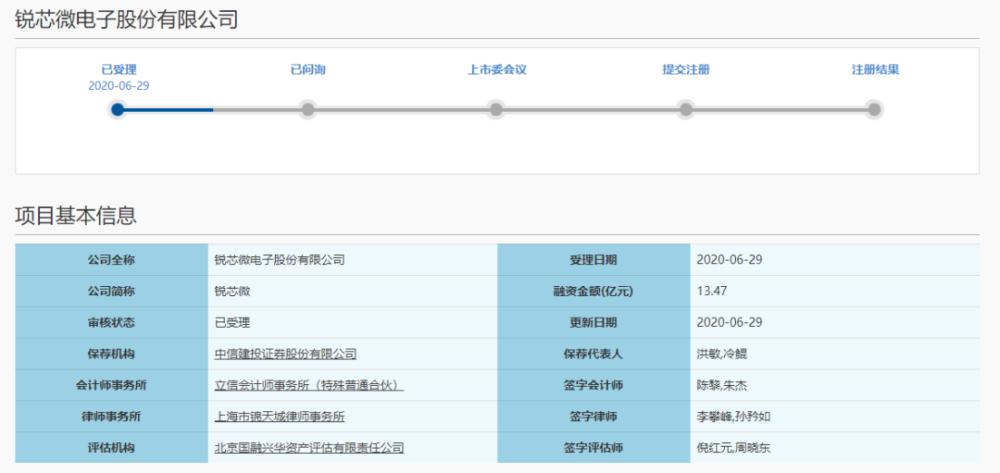This screenshot has width=1000, height=473.
Task: Click the 项目基本信息 section heading
Action: pyautogui.click(x=75, y=215)
